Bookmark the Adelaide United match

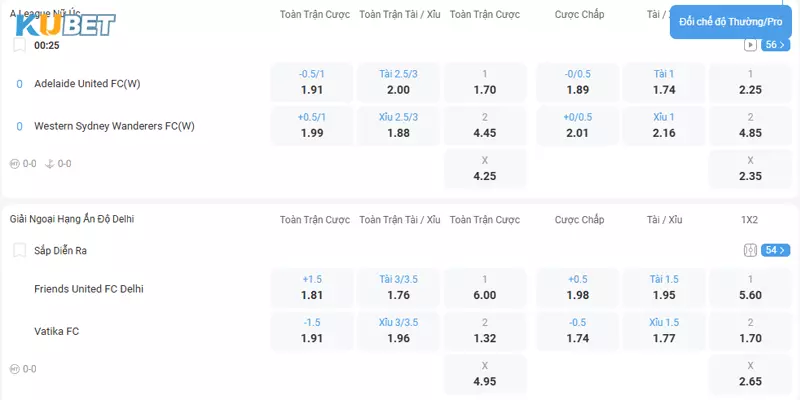20,46
